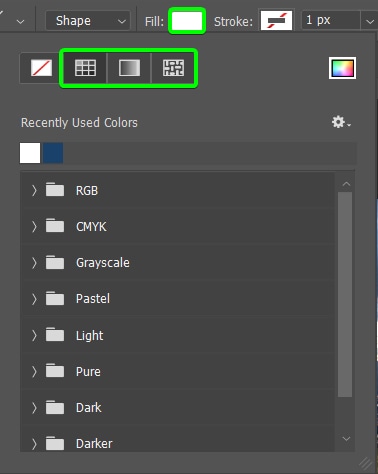The height and width of the screenshot is (474, 378).
Task: Expand the Pastel swatch group
Action: [x=34, y=299]
